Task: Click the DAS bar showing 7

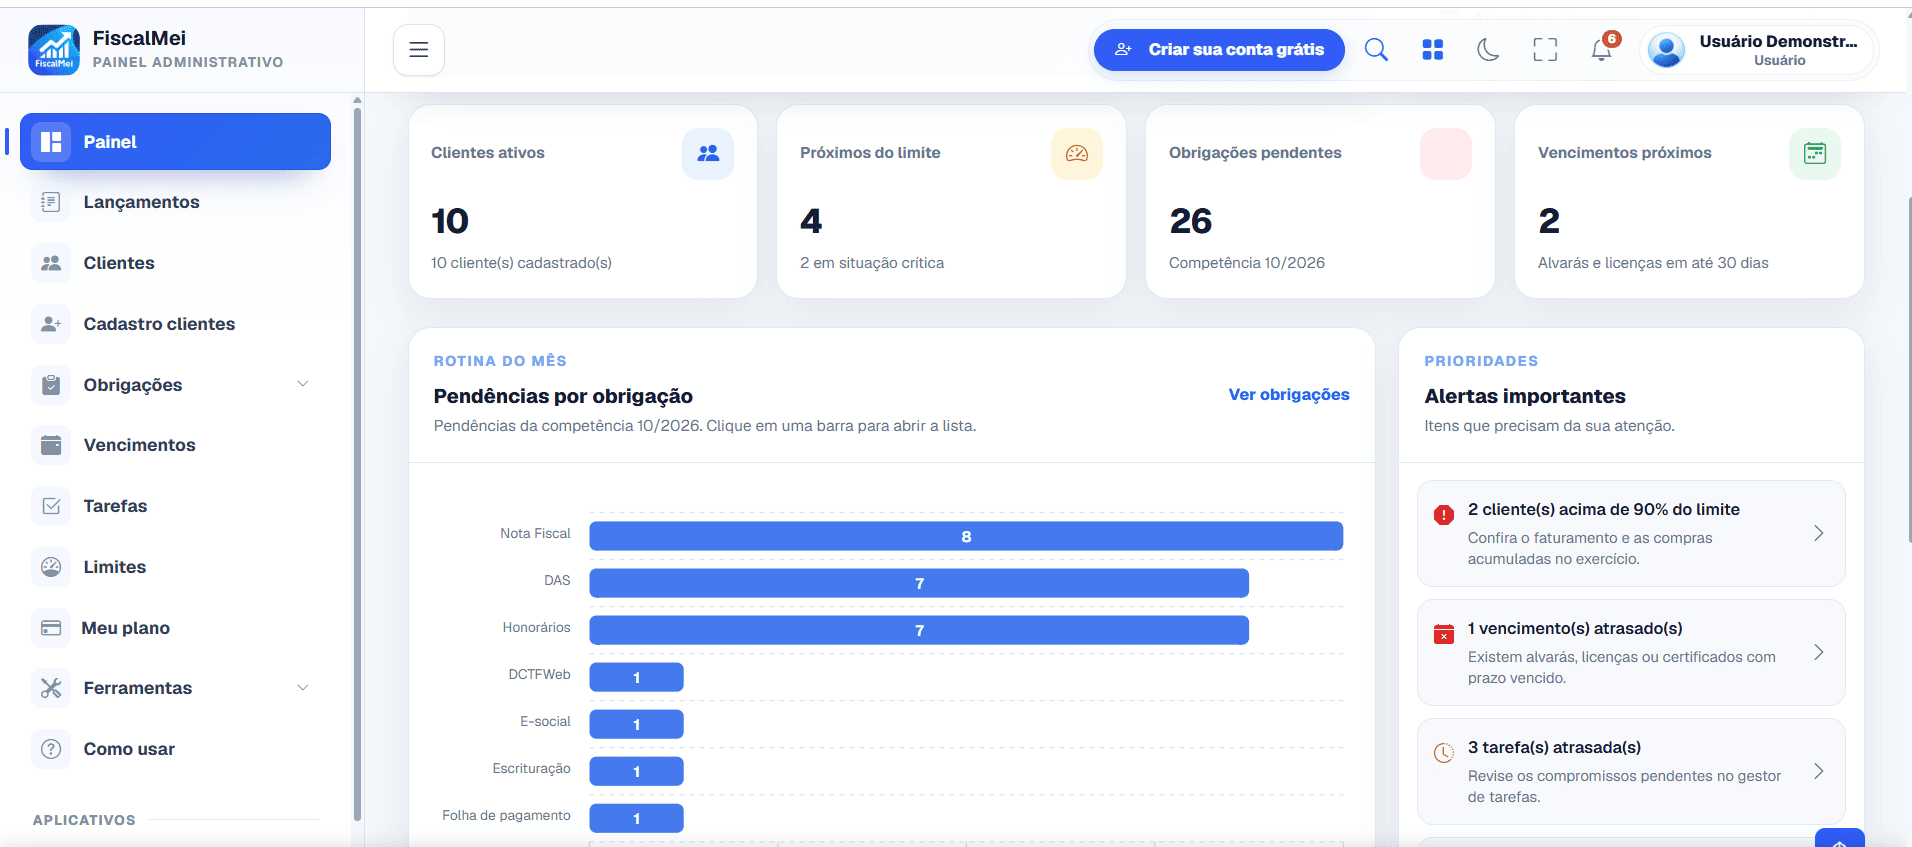Action: pos(919,583)
